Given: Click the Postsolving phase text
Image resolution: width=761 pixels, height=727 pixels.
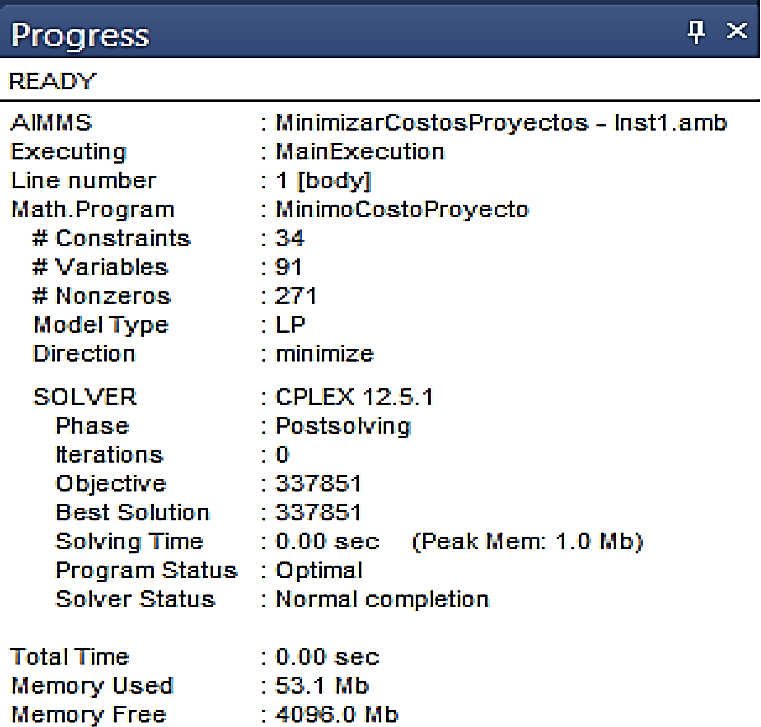Looking at the screenshot, I should click(342, 426).
